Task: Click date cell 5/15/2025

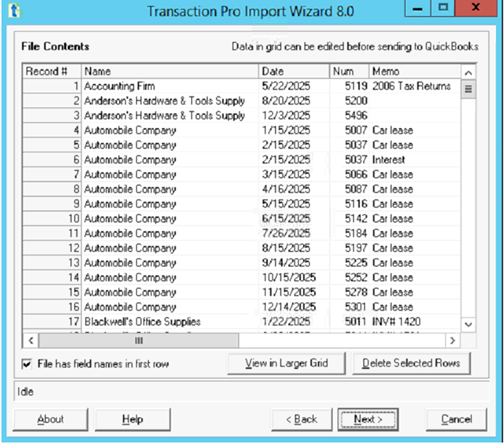Action: tap(294, 204)
